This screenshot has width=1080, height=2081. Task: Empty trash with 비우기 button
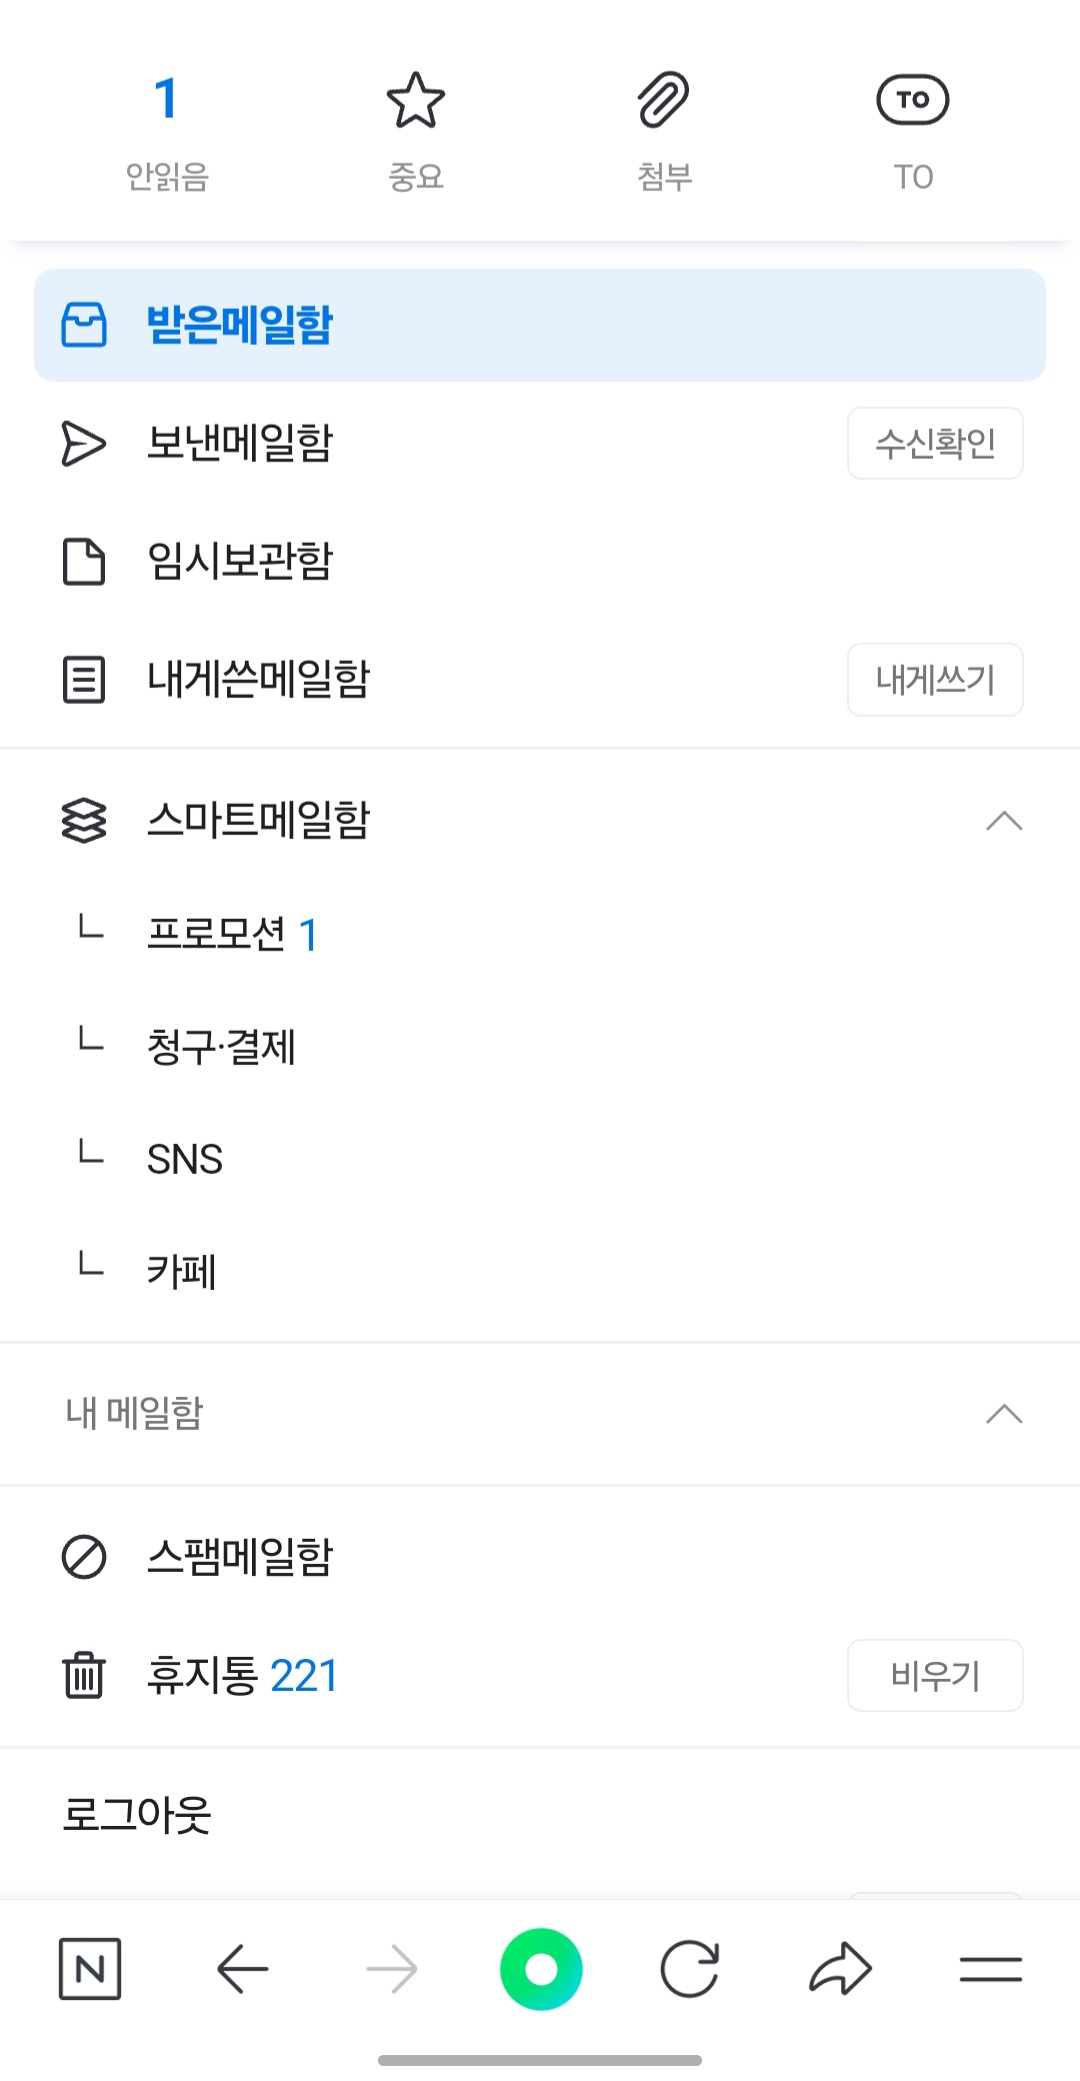point(935,1675)
